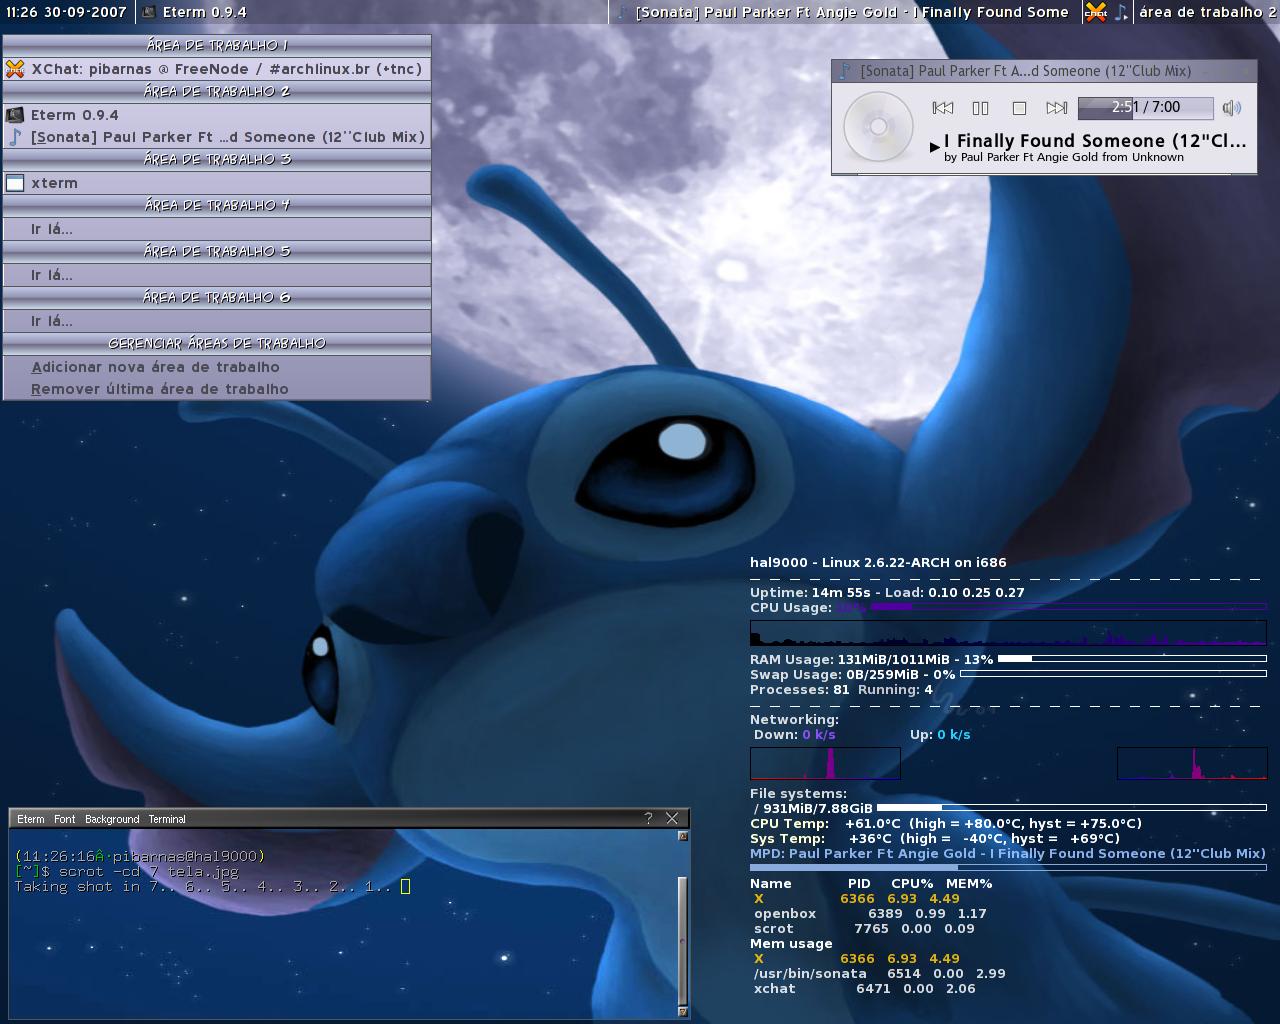Go to workspace 5 via 'Ir lá...'
Image resolution: width=1280 pixels, height=1024 pixels.
217,275
